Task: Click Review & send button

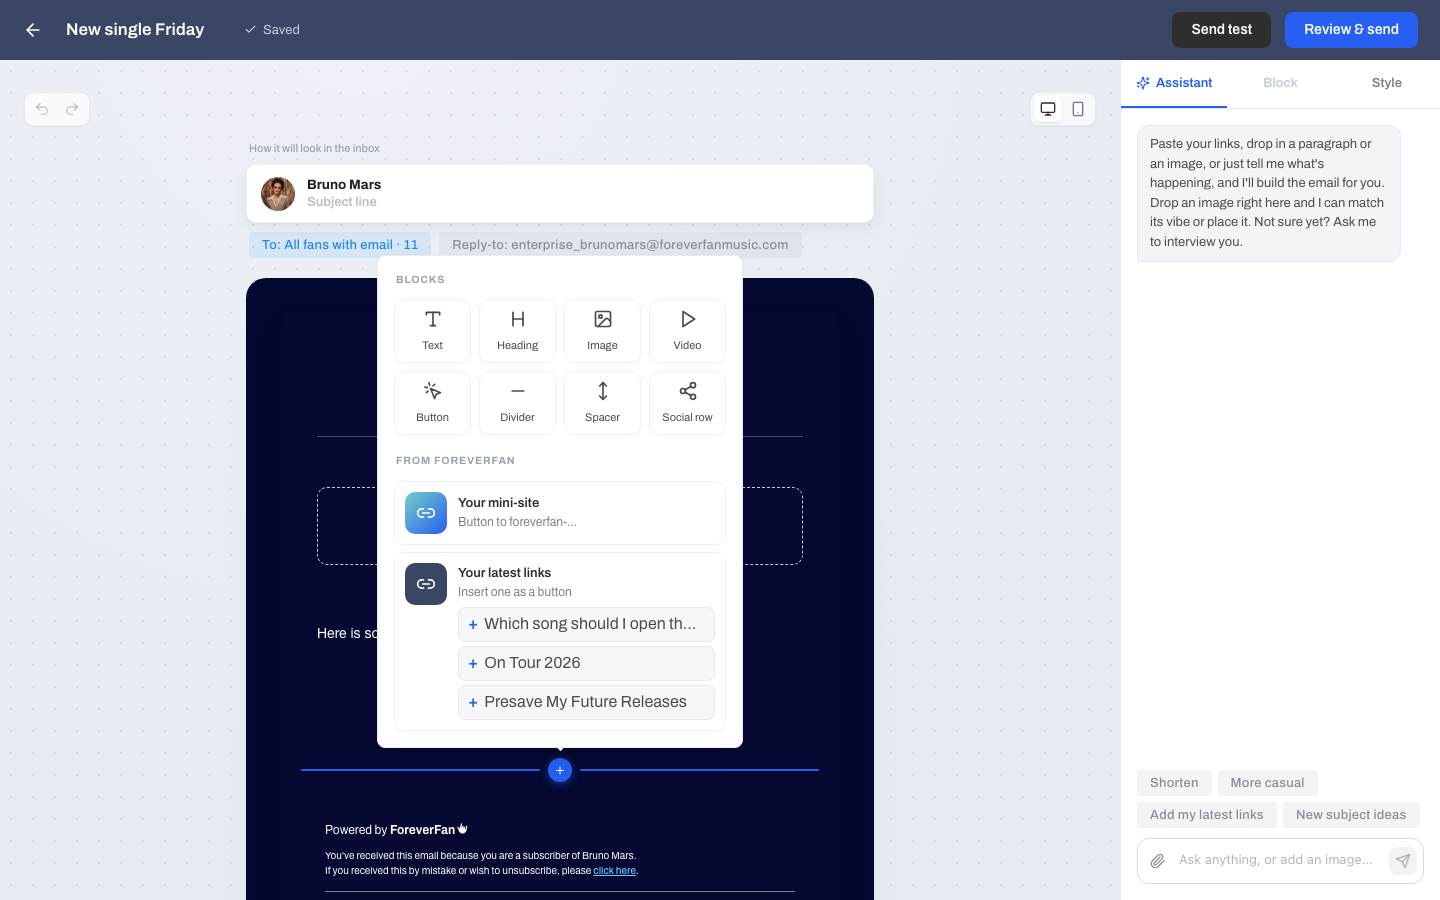Action: (1351, 30)
